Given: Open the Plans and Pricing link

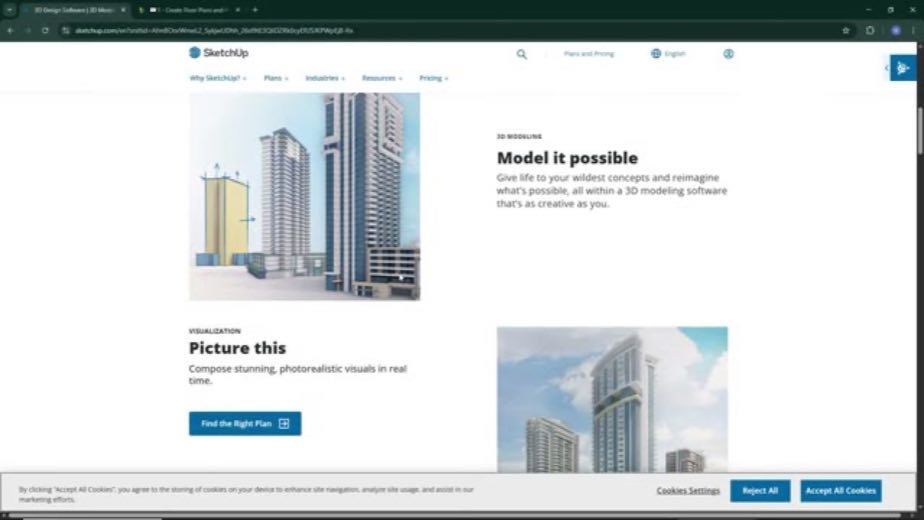Looking at the screenshot, I should click(589, 54).
